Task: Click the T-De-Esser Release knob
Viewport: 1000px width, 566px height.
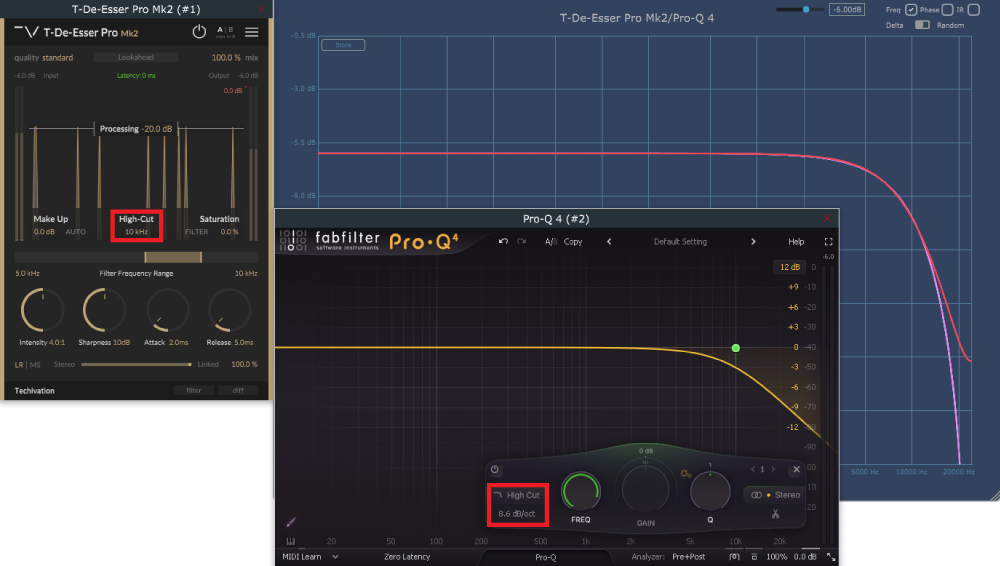Action: click(230, 311)
